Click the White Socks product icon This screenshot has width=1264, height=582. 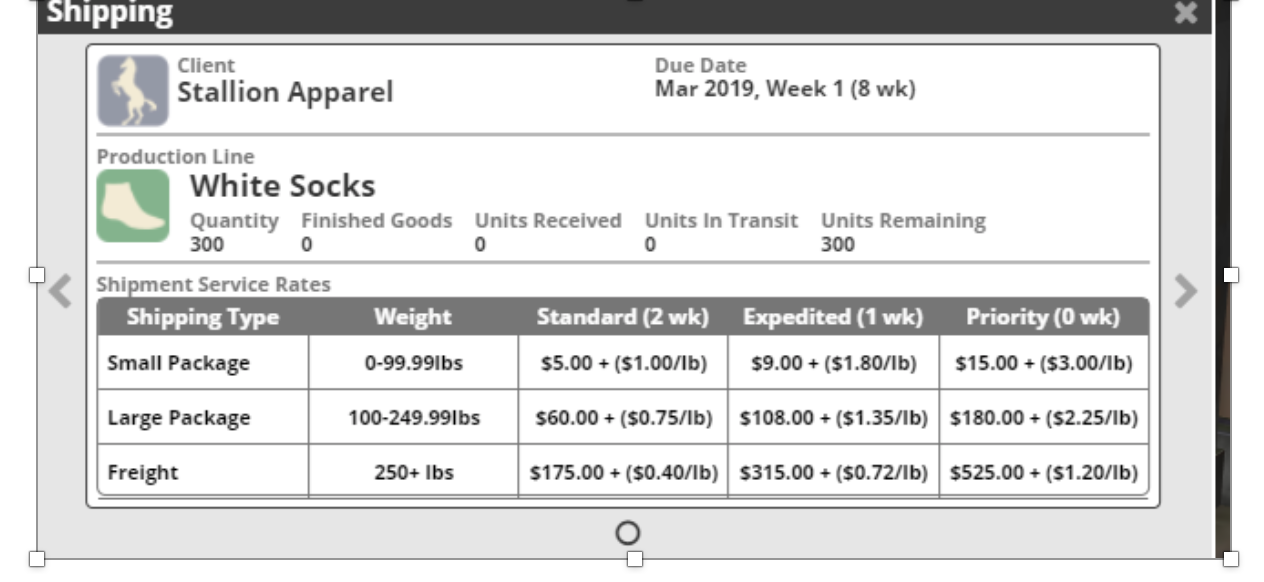[133, 205]
